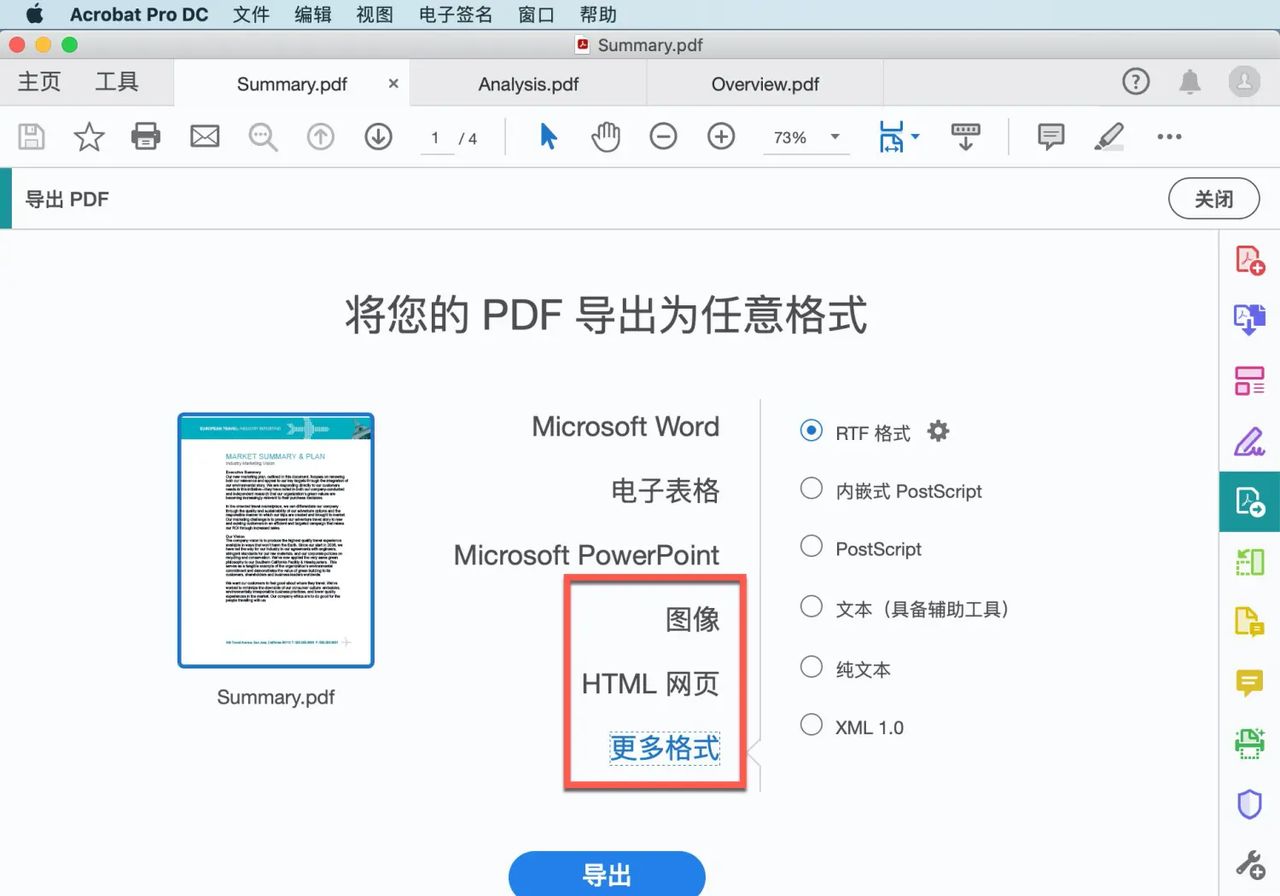Image resolution: width=1280 pixels, height=896 pixels.
Task: Choose 电子表格 export format
Action: point(666,491)
